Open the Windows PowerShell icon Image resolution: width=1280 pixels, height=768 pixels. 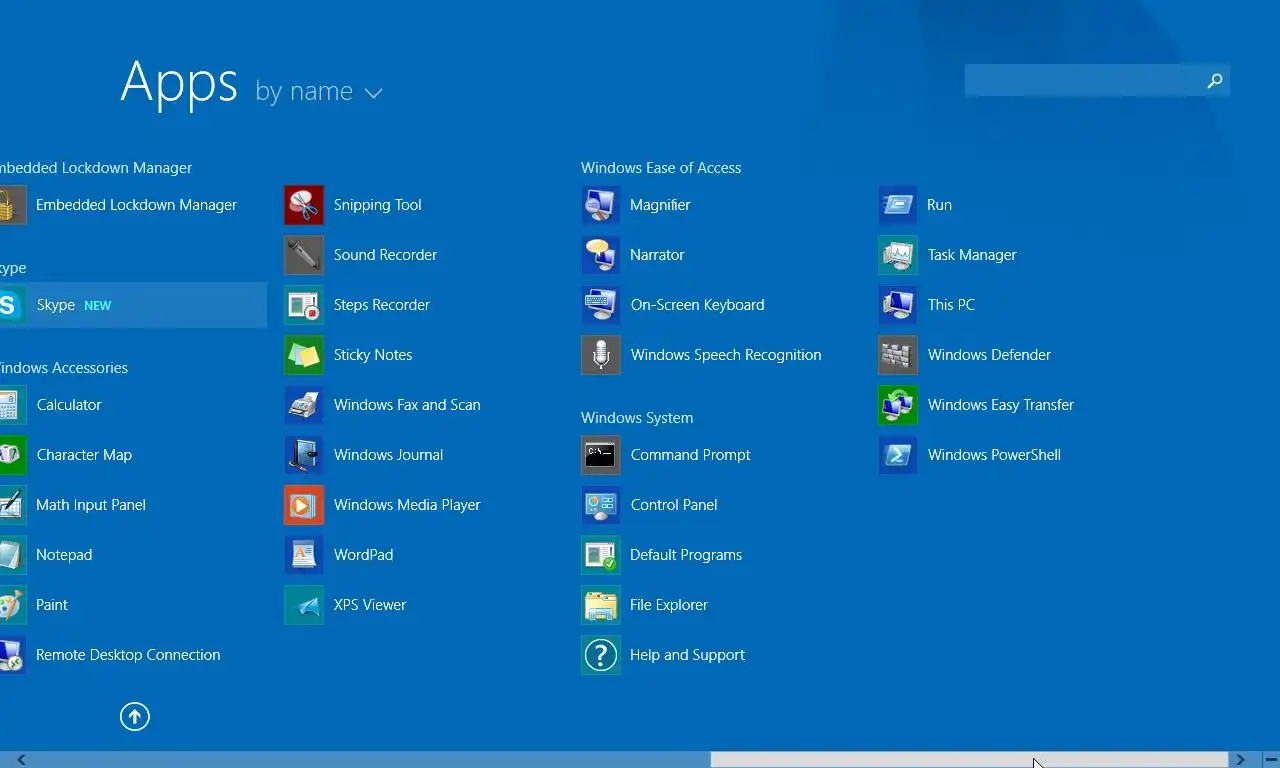click(x=898, y=455)
